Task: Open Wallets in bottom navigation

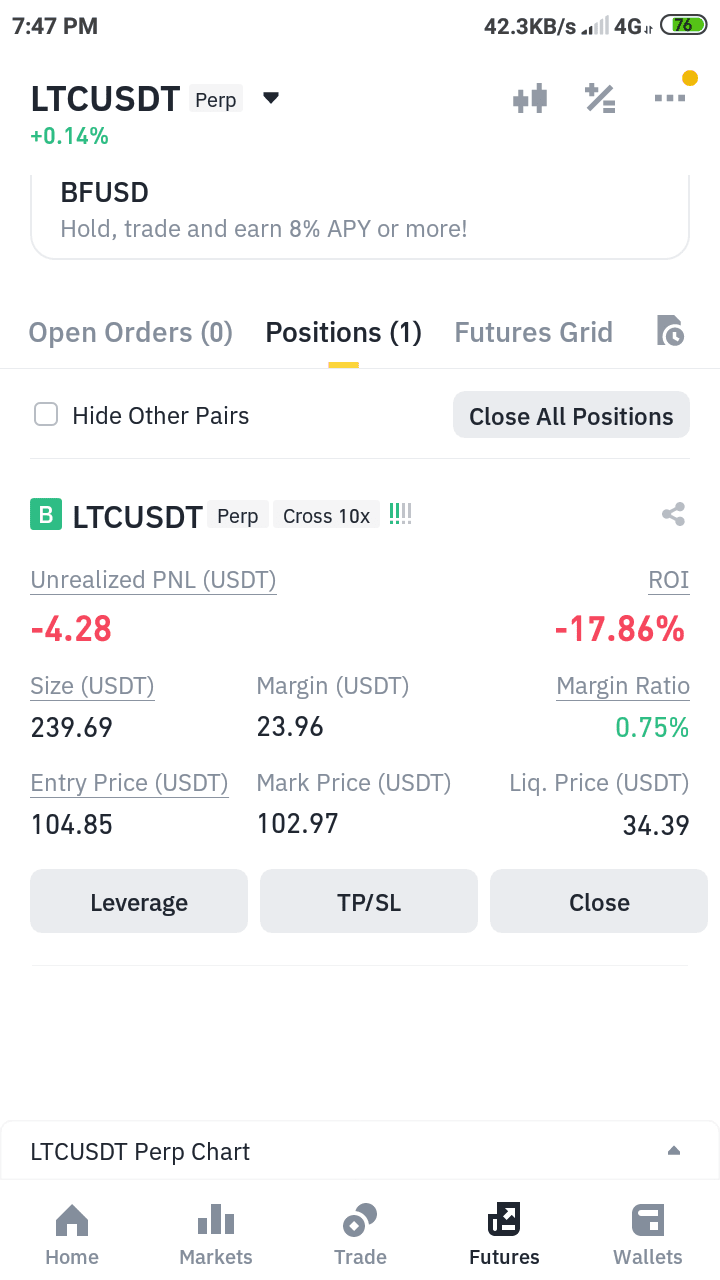Action: (x=648, y=1236)
